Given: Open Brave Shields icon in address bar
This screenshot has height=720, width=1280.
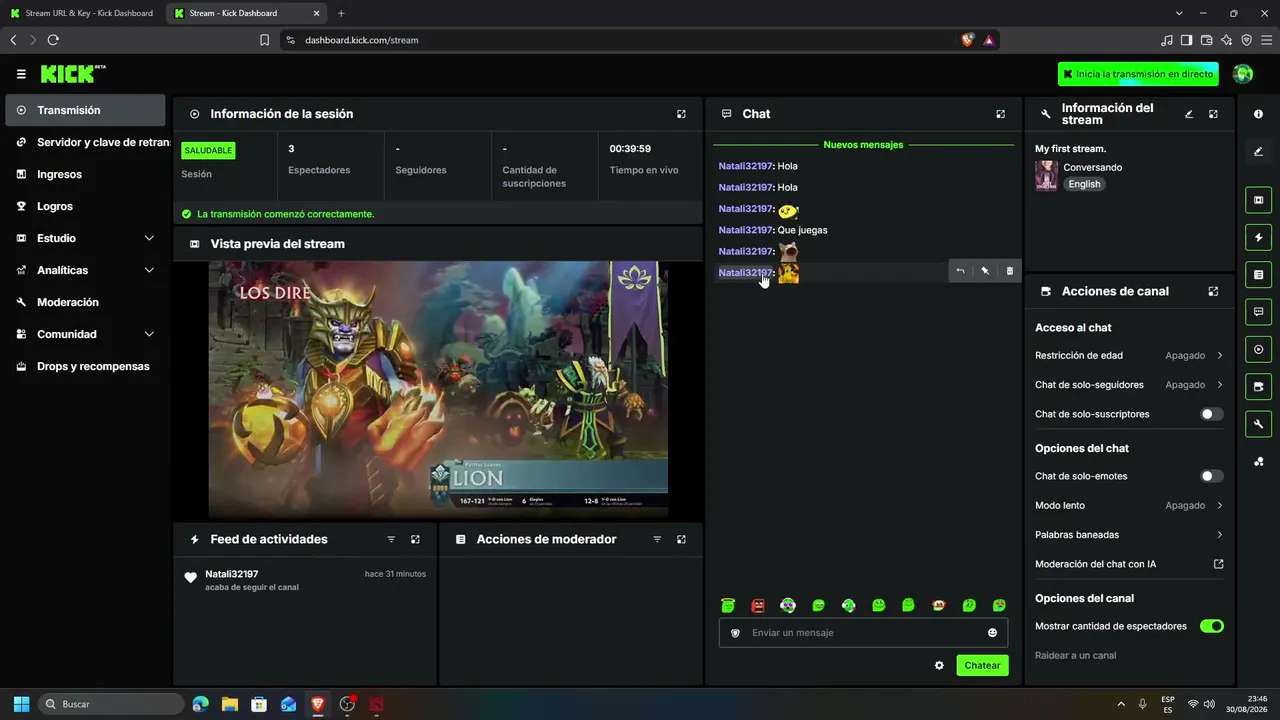Looking at the screenshot, I should pyautogui.click(x=967, y=40).
